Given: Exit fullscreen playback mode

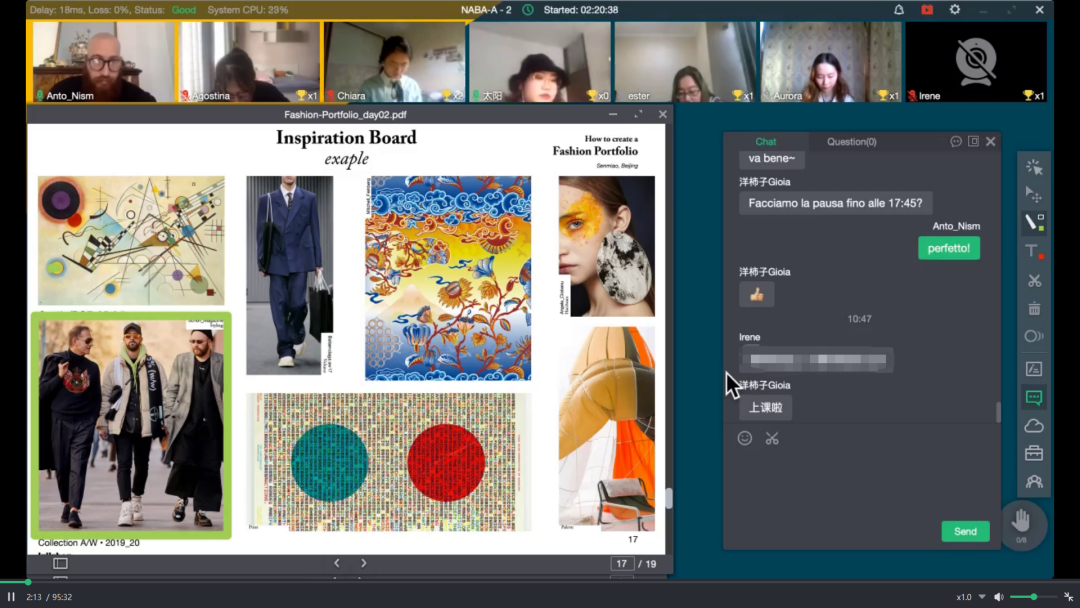Looking at the screenshot, I should point(1068,597).
